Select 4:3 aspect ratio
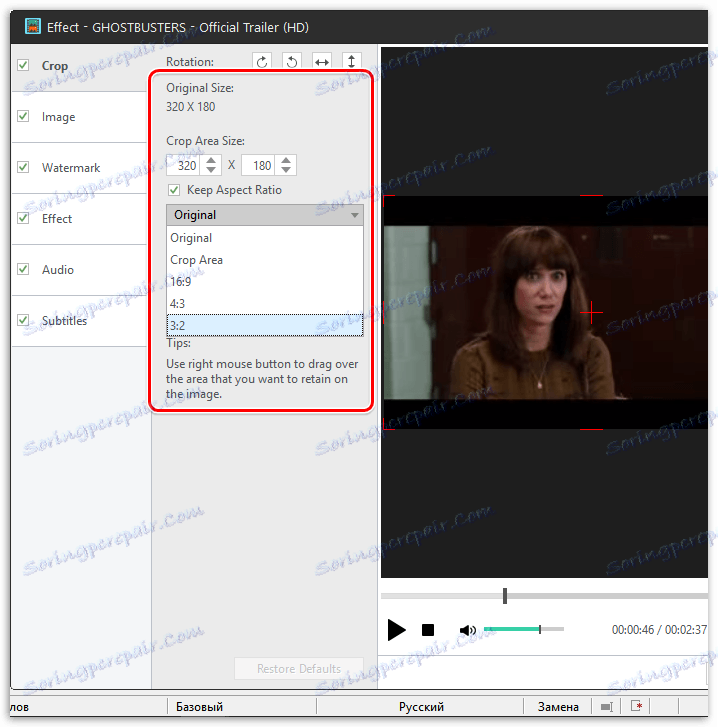 pos(265,303)
